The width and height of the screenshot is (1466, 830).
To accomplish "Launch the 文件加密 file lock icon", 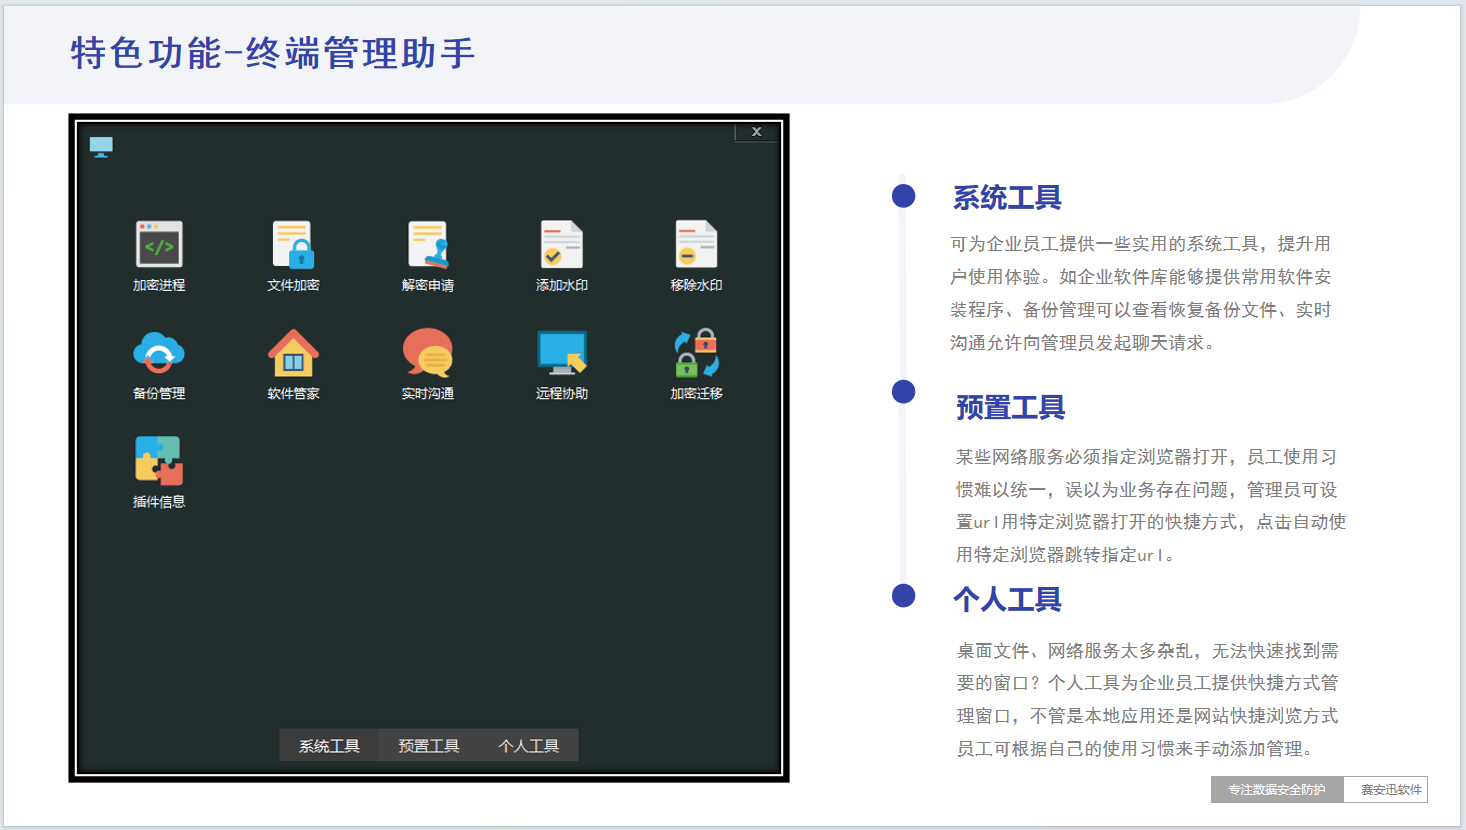I will (x=293, y=245).
